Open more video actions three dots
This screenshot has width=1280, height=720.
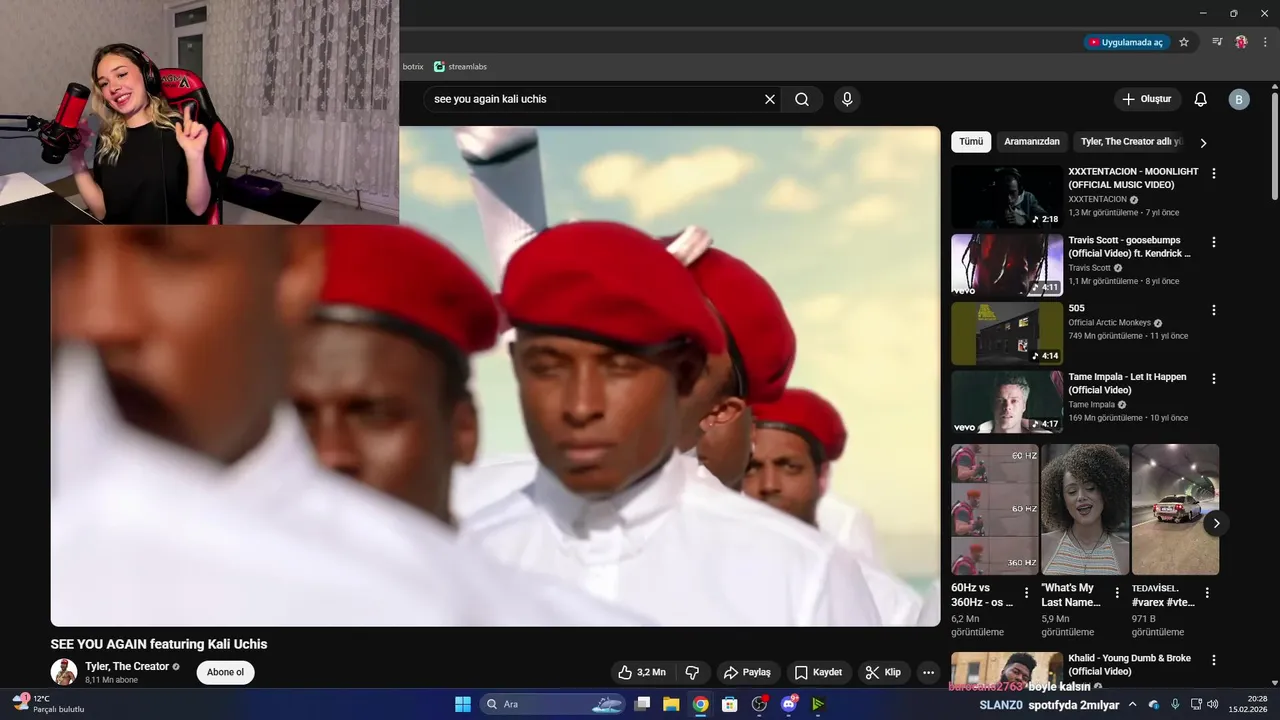point(929,672)
